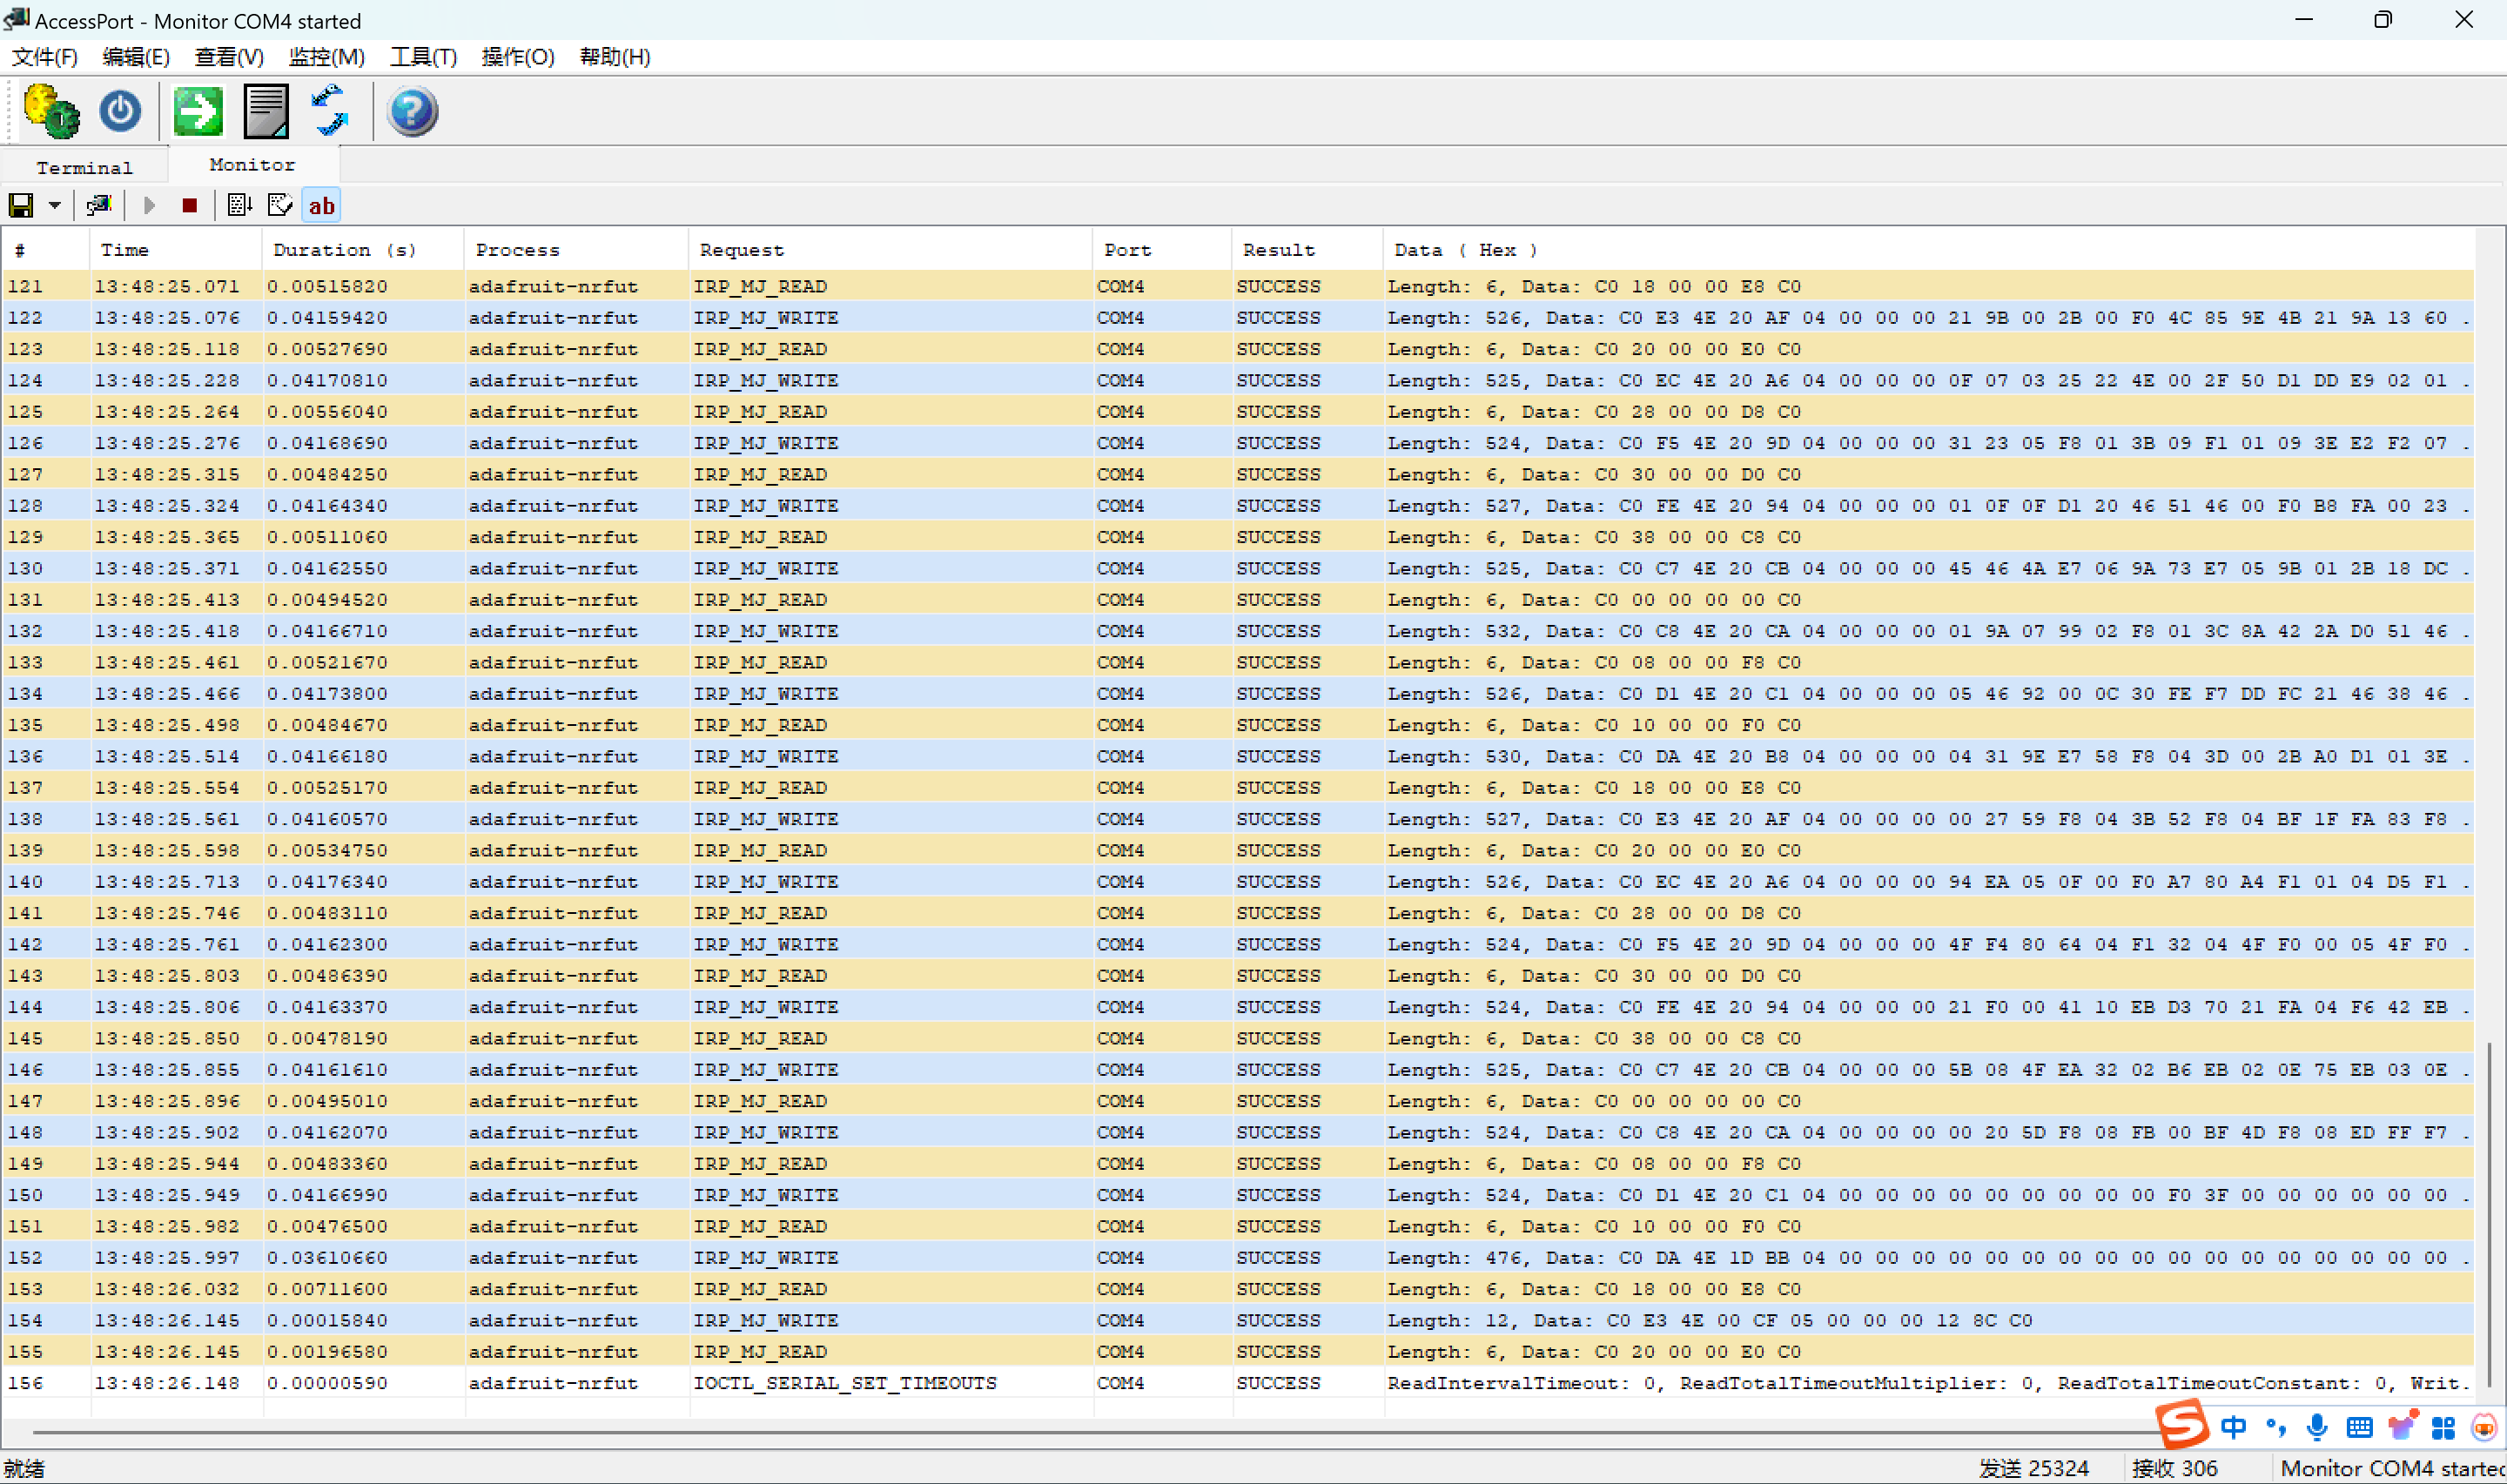Open the 监控(M) menu
Viewport: 2507px width, 1484px height.
click(x=326, y=57)
